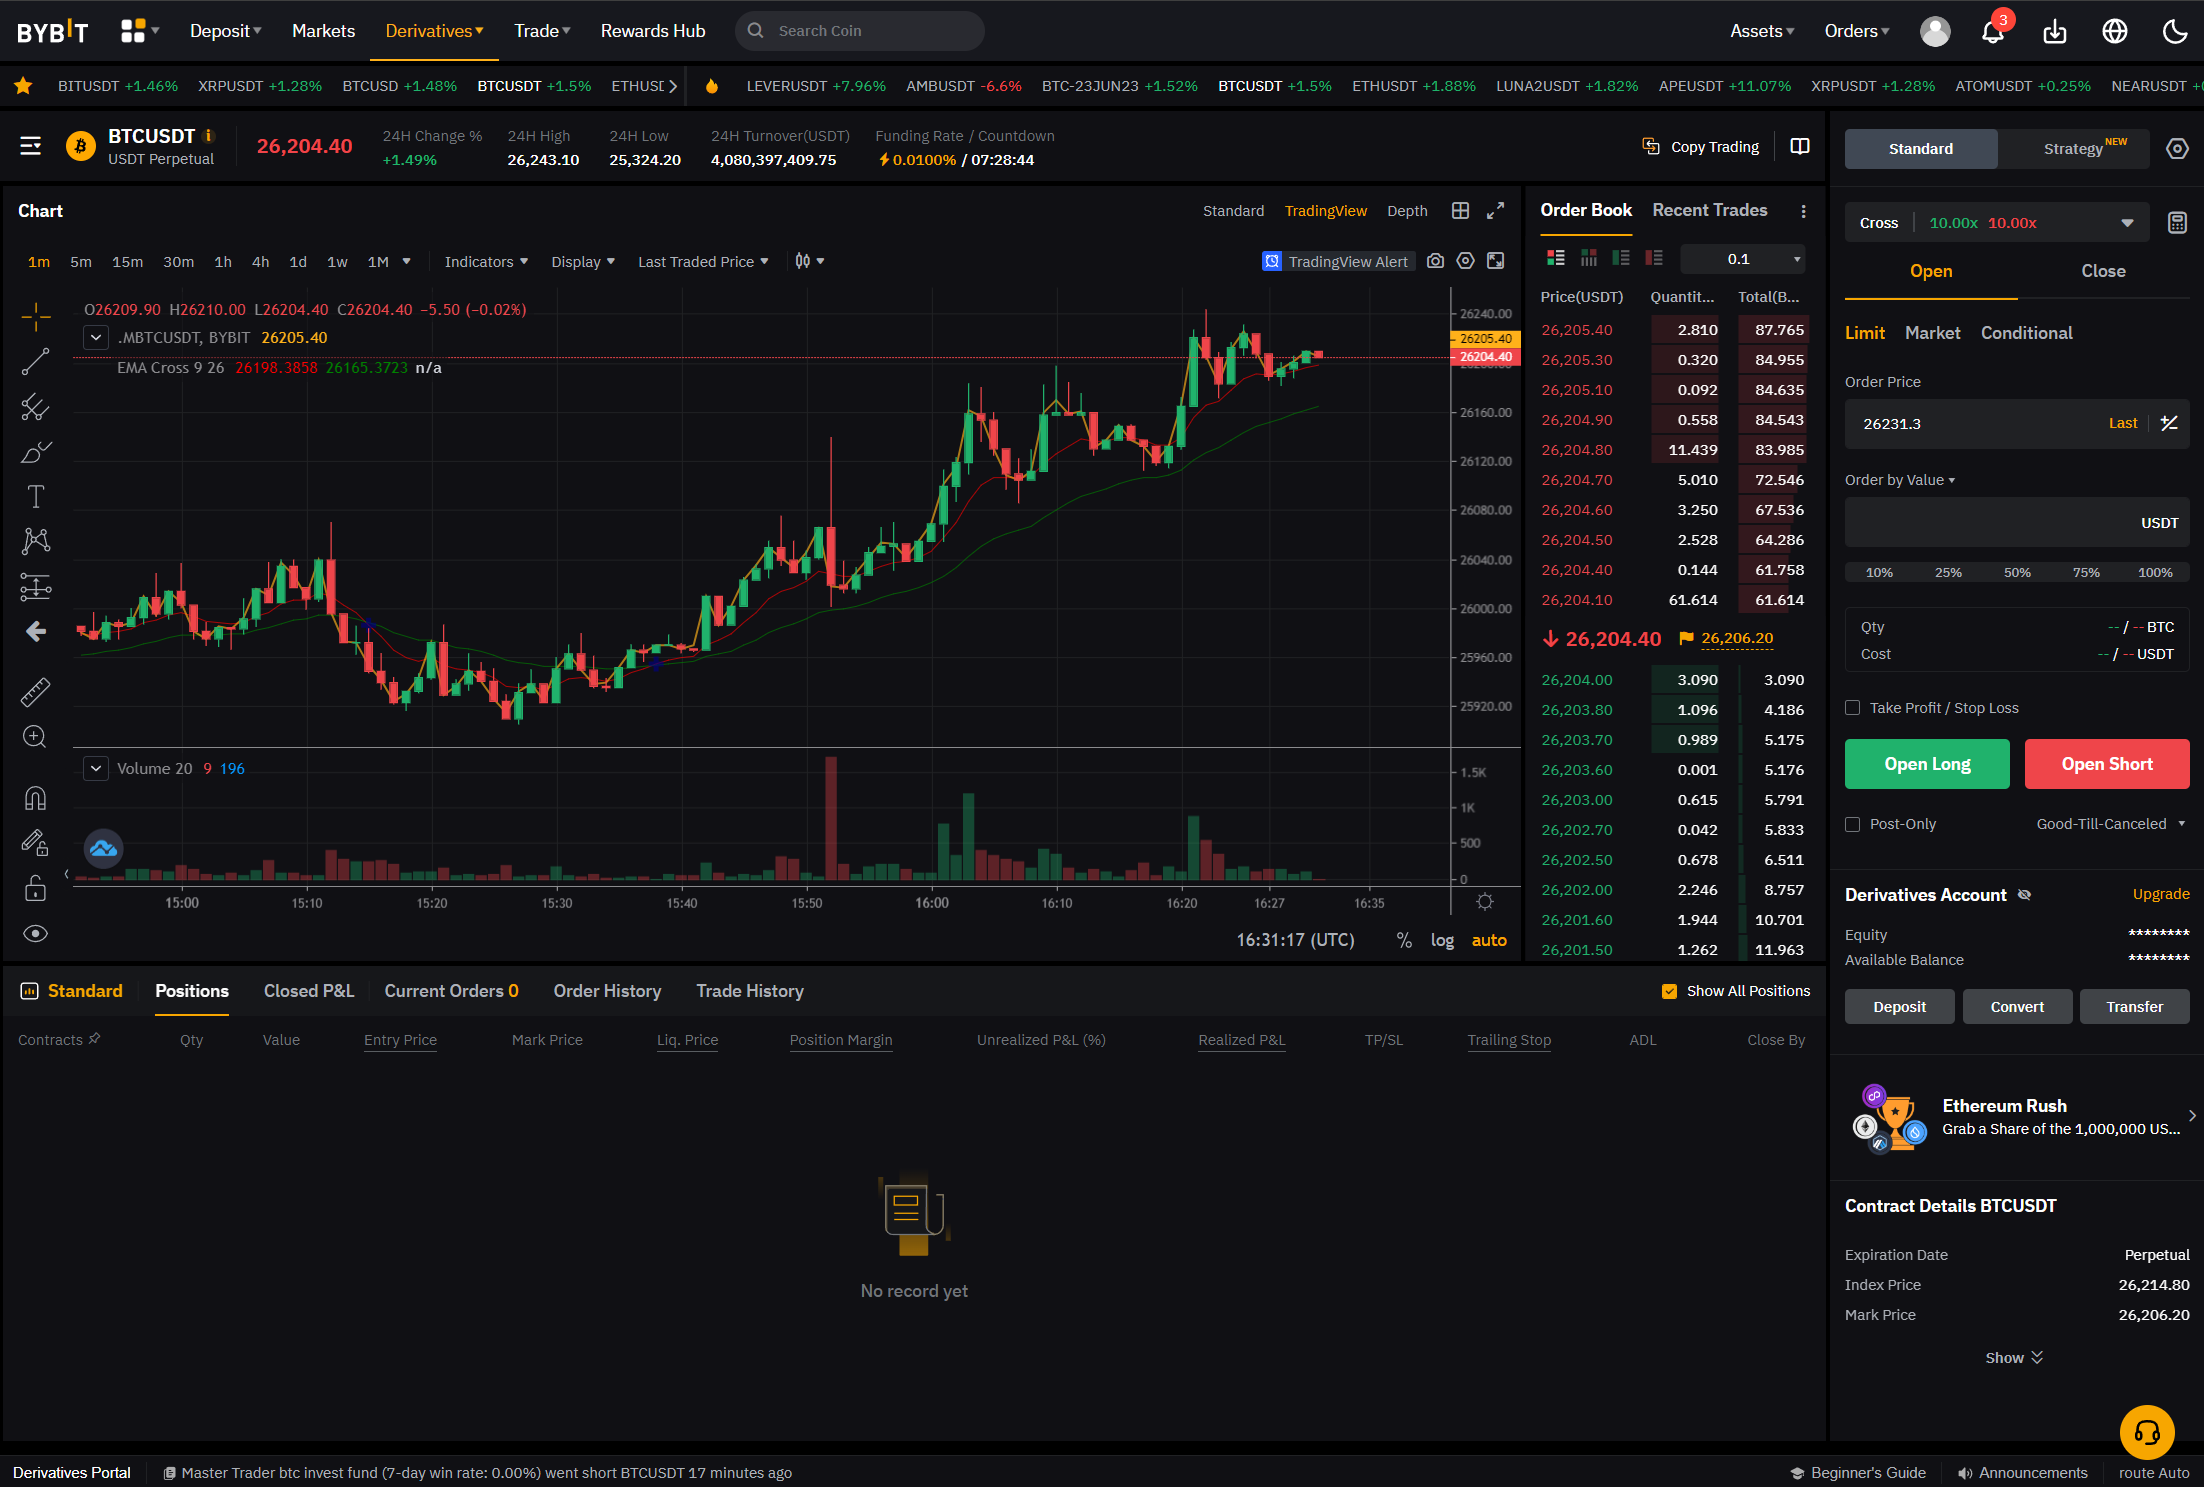Collapse the Volume indicator legend
The image size is (2204, 1487).
96,768
